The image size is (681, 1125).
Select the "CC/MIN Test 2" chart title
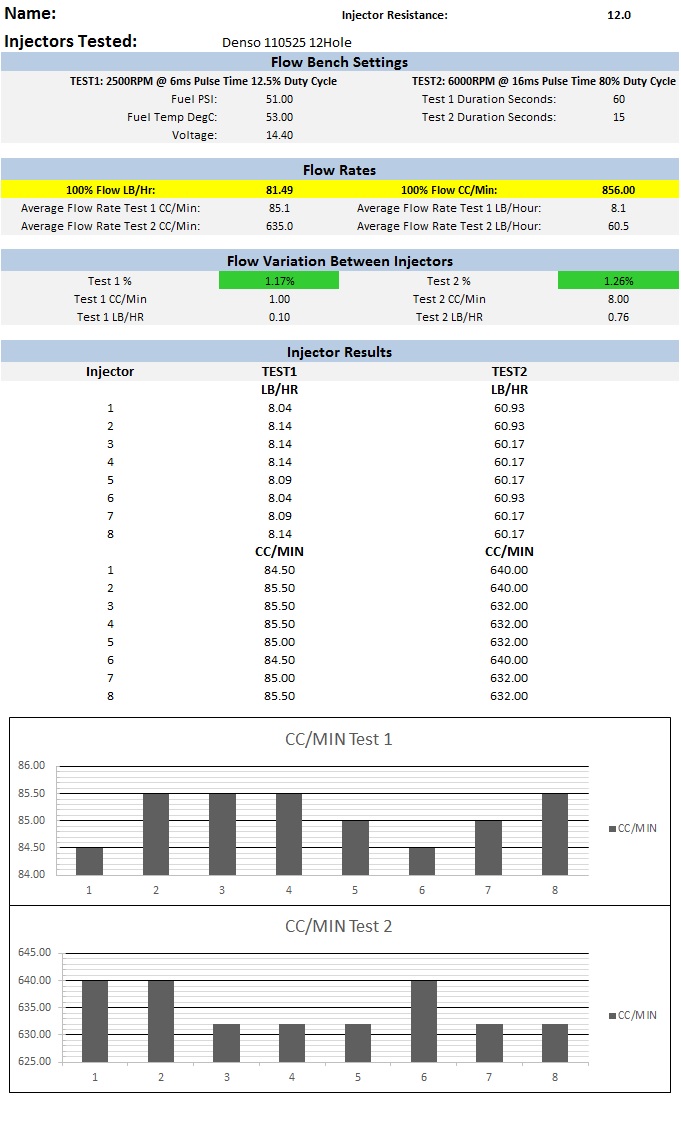pyautogui.click(x=339, y=926)
